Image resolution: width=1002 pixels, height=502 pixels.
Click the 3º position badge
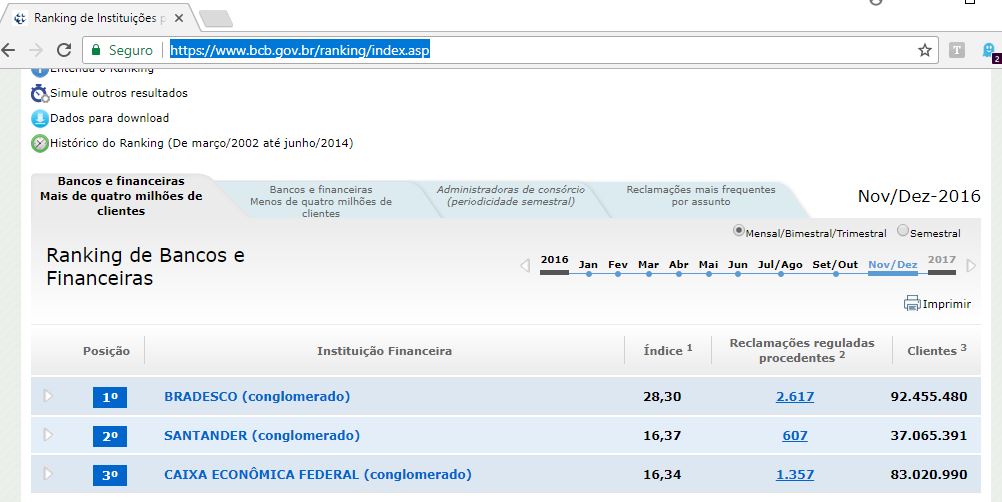(110, 475)
